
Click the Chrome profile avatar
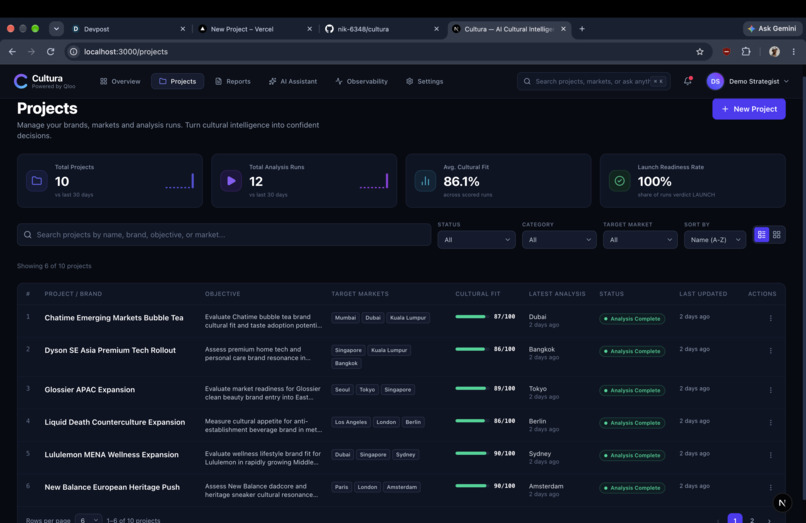774,51
